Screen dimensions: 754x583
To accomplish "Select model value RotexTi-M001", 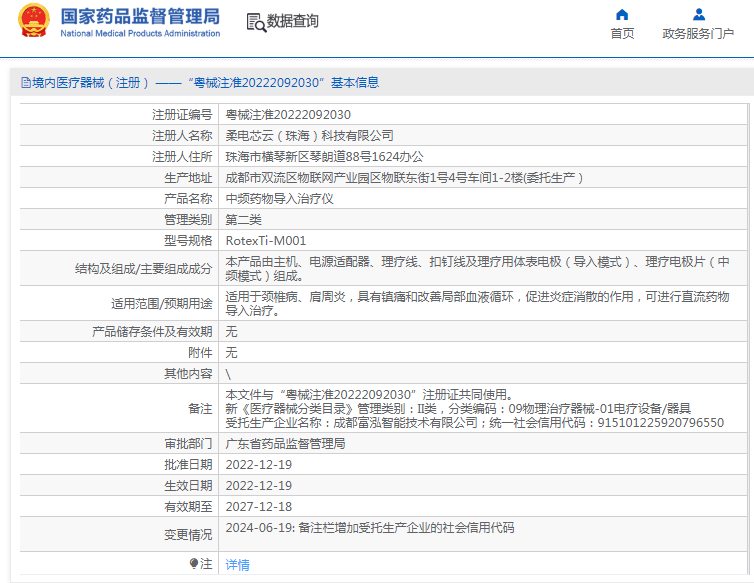I will click(265, 241).
